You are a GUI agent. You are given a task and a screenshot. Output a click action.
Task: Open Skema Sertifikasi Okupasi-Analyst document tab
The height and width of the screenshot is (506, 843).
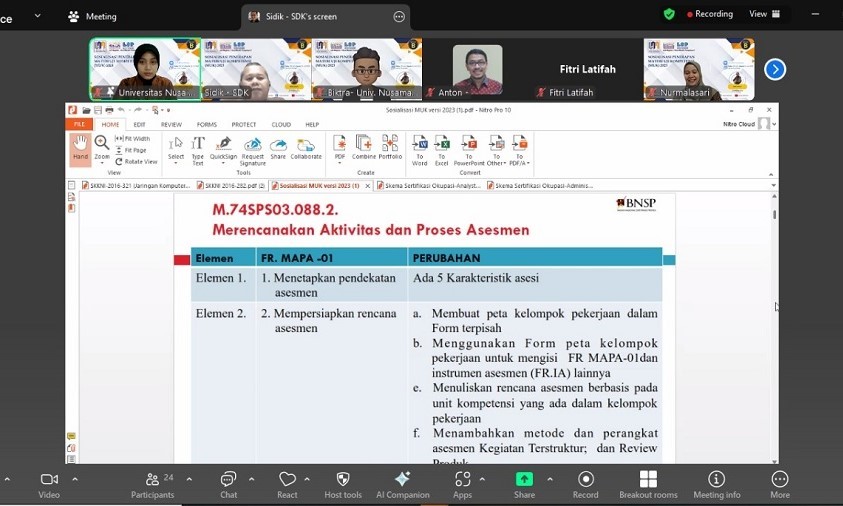[428, 186]
